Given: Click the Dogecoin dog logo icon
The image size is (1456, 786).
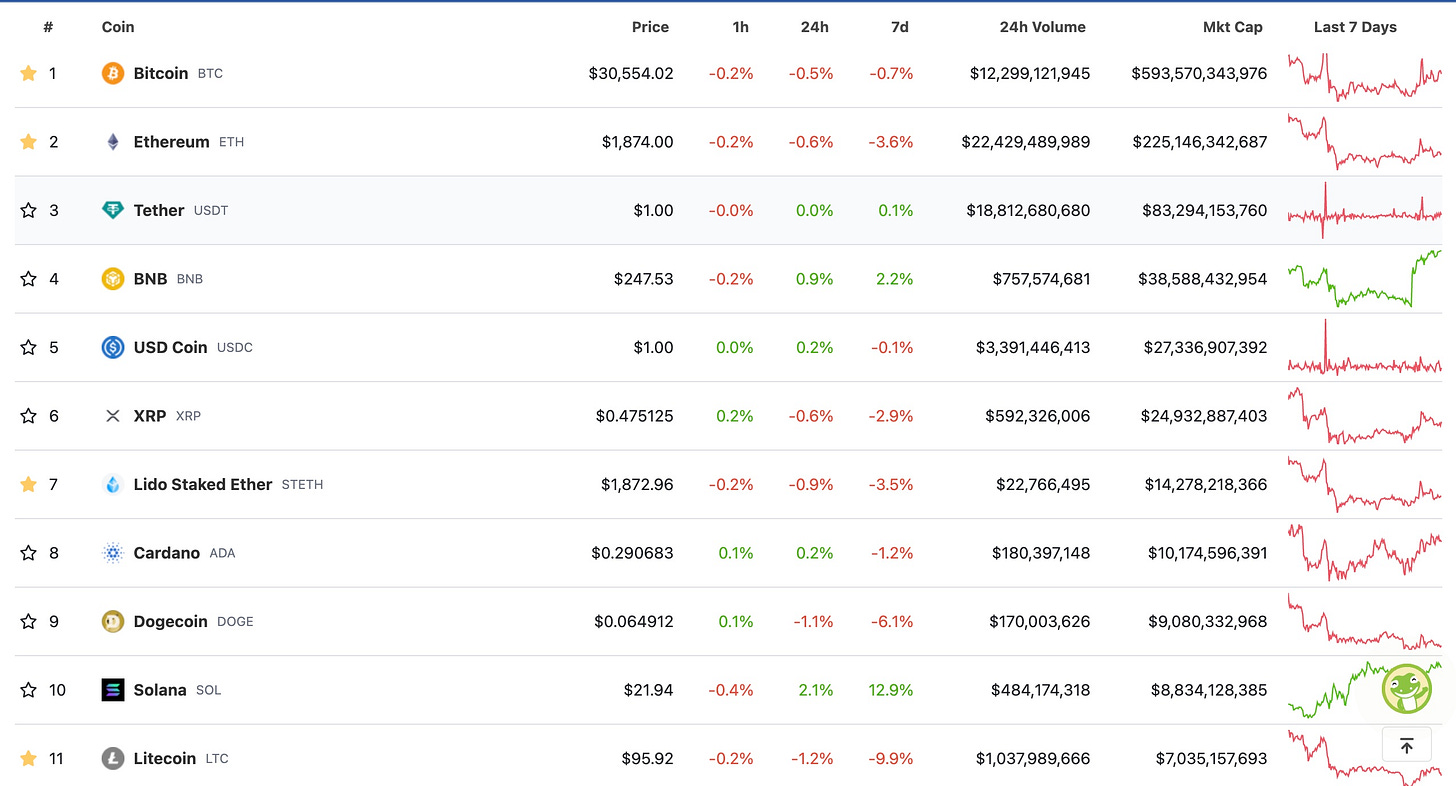Looking at the screenshot, I should pyautogui.click(x=113, y=621).
